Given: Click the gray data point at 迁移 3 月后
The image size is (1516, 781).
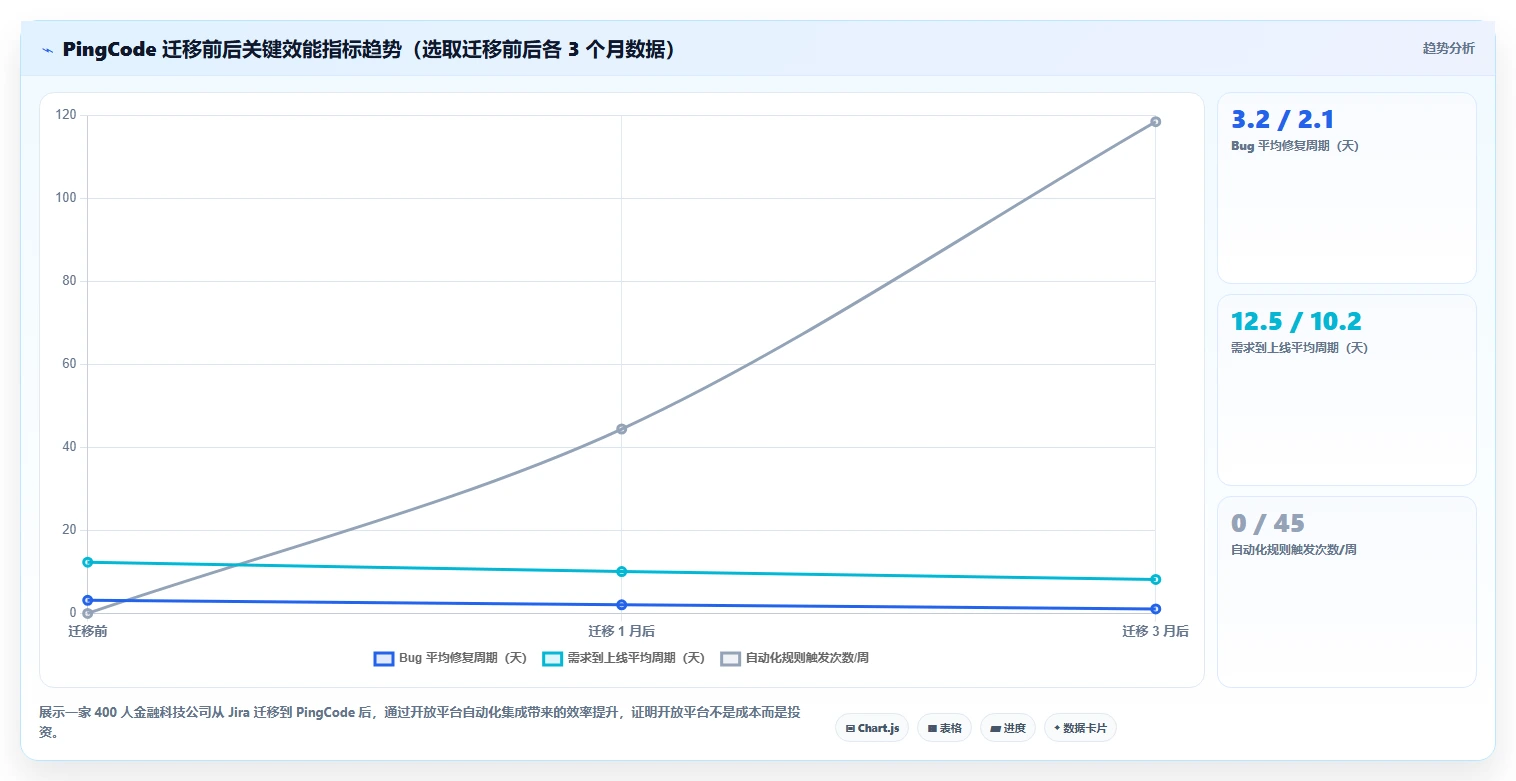Looking at the screenshot, I should [1155, 122].
